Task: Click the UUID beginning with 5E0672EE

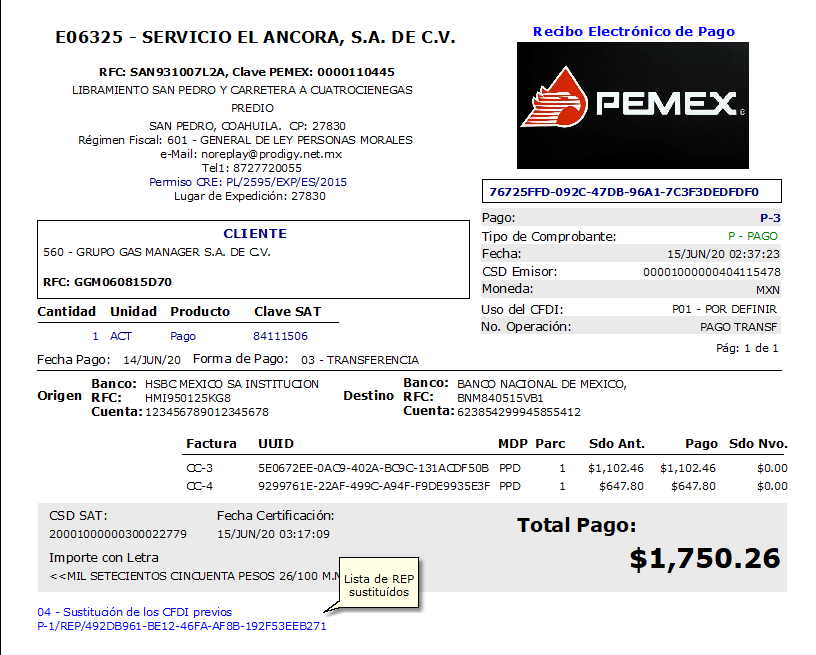Action: [x=373, y=468]
